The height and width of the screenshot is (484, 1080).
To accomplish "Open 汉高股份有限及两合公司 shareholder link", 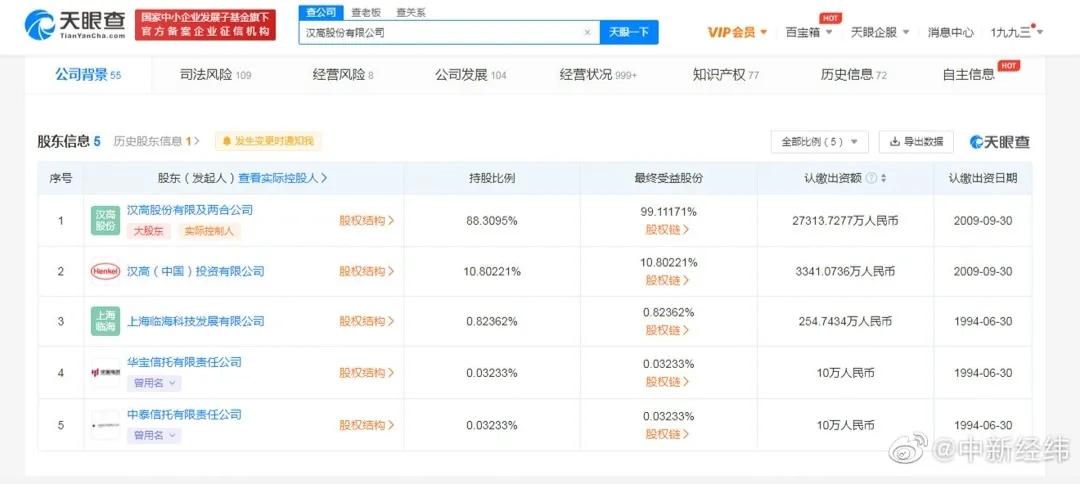I will pos(190,210).
